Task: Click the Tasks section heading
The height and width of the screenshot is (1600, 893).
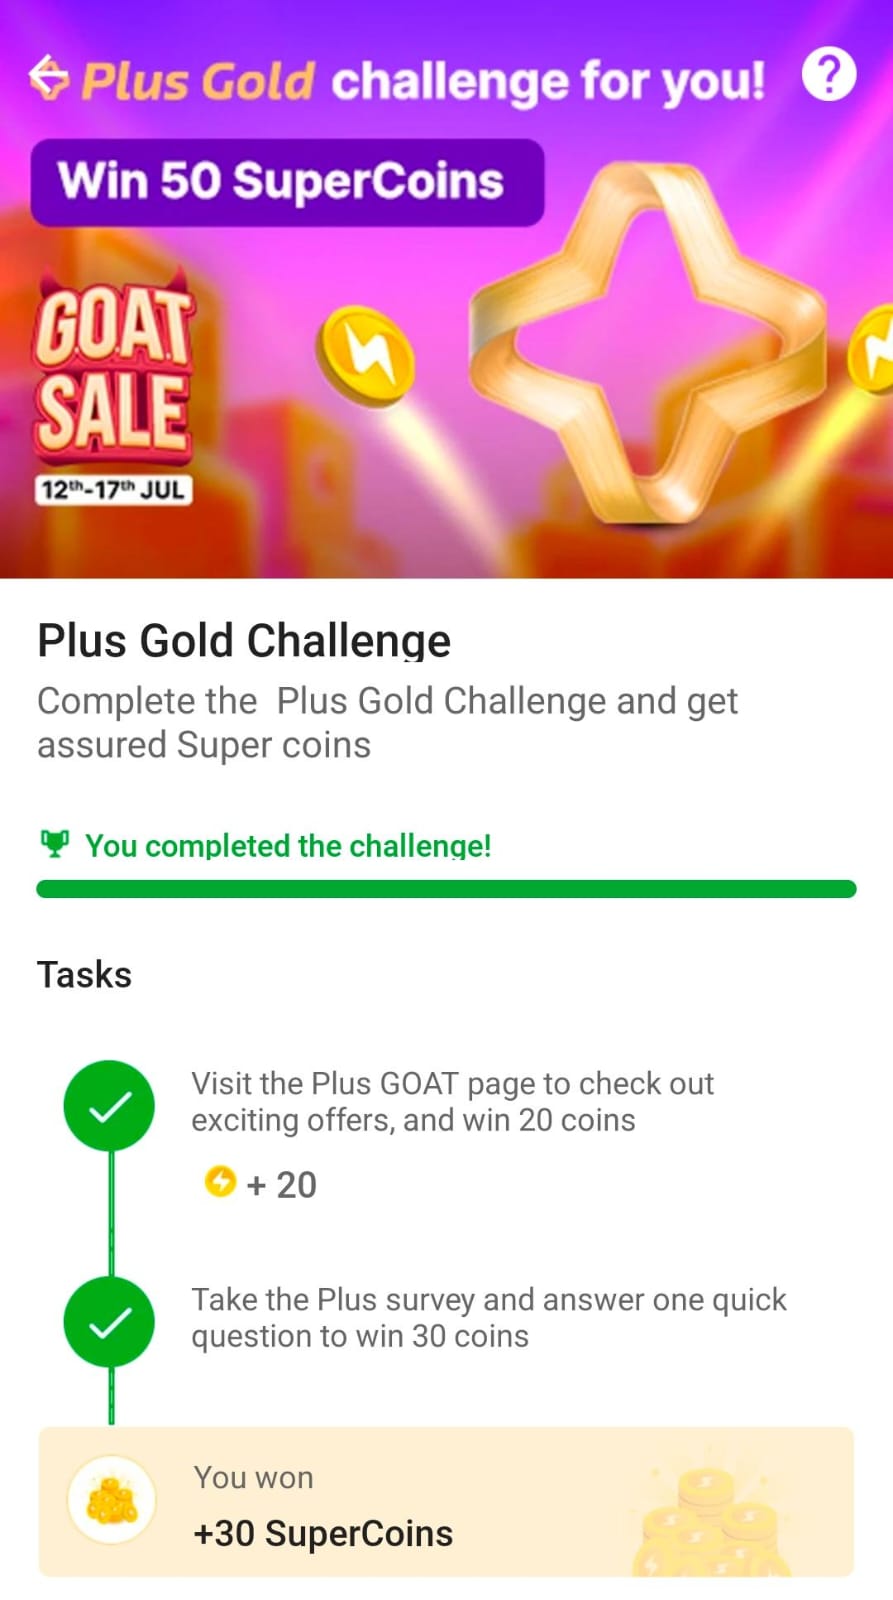Action: click(84, 974)
